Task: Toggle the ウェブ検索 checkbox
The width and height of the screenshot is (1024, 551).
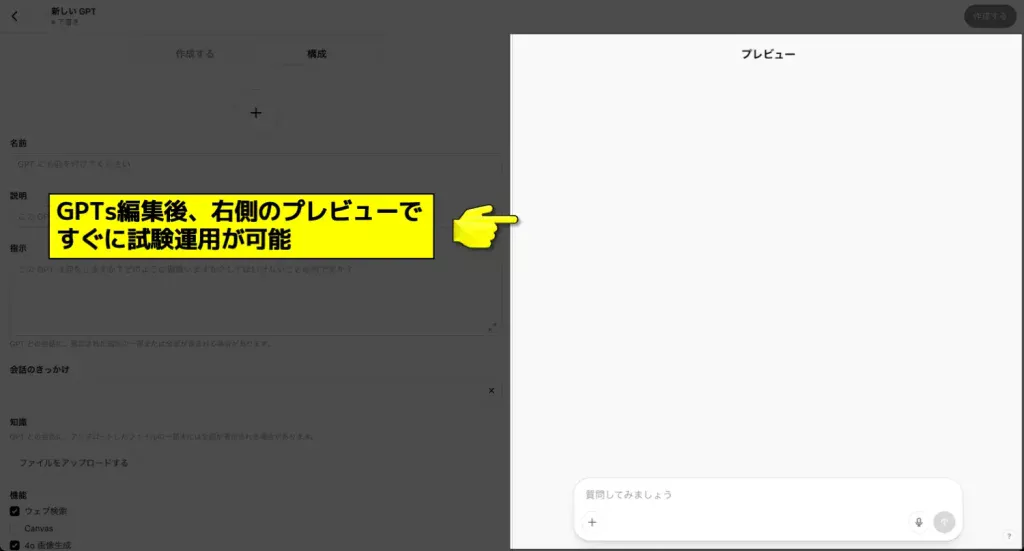Action: pyautogui.click(x=14, y=511)
